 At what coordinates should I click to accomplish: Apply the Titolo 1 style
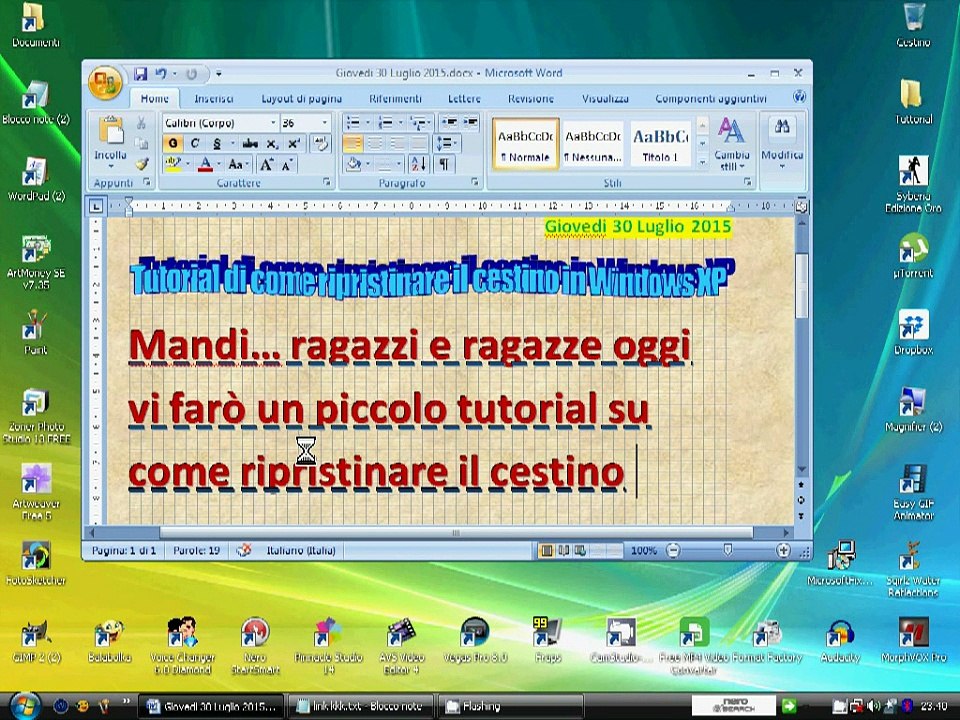pyautogui.click(x=660, y=144)
